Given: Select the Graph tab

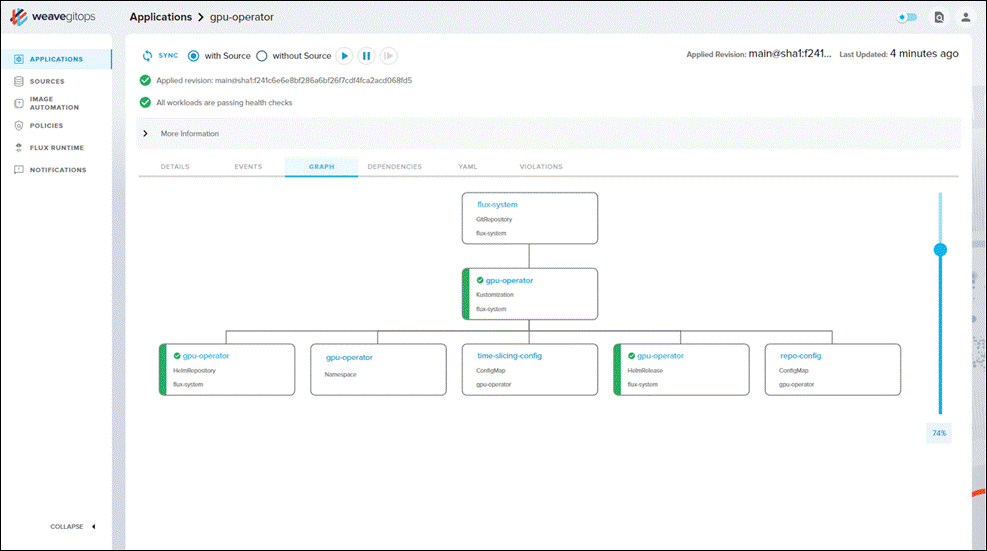Looking at the screenshot, I should tap(322, 167).
